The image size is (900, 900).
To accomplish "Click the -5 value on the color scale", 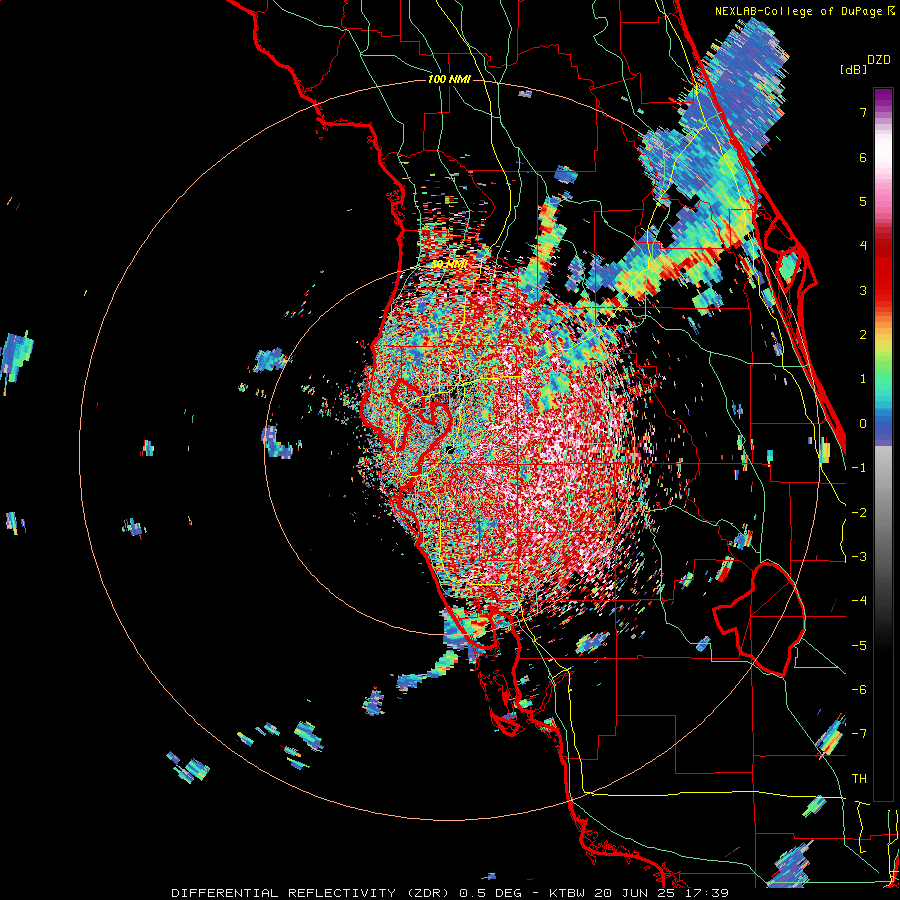I will tap(859, 646).
